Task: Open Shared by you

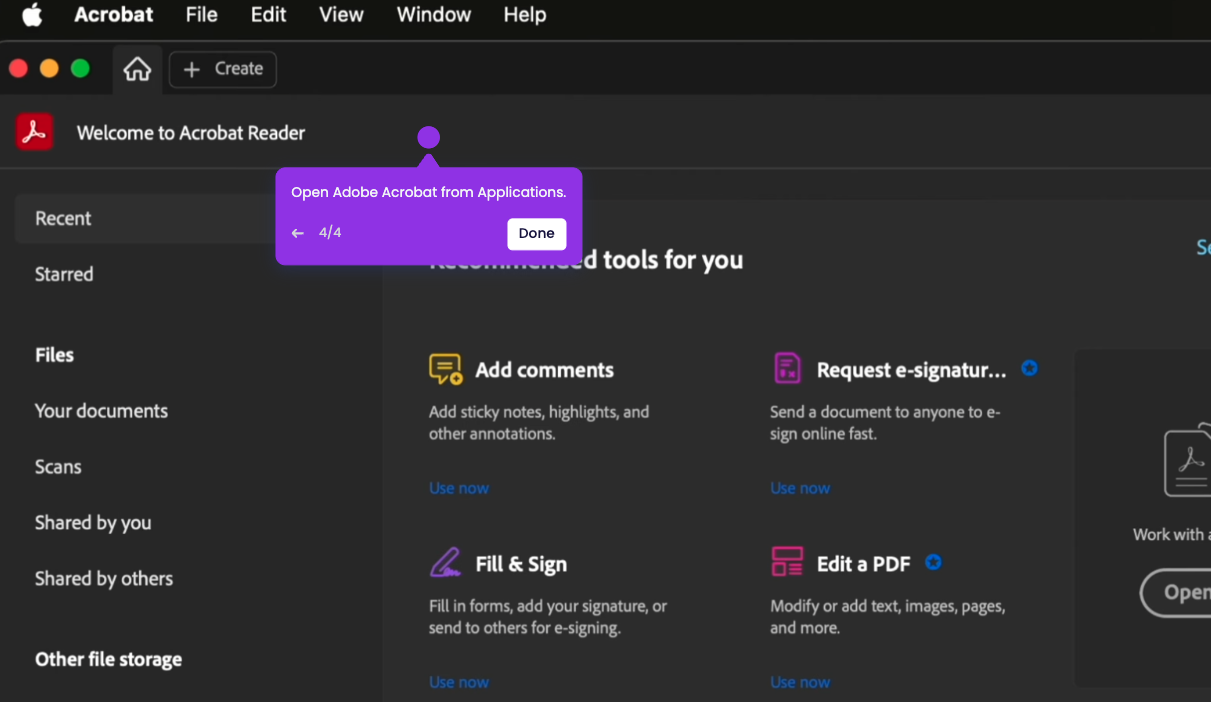Action: pos(93,523)
